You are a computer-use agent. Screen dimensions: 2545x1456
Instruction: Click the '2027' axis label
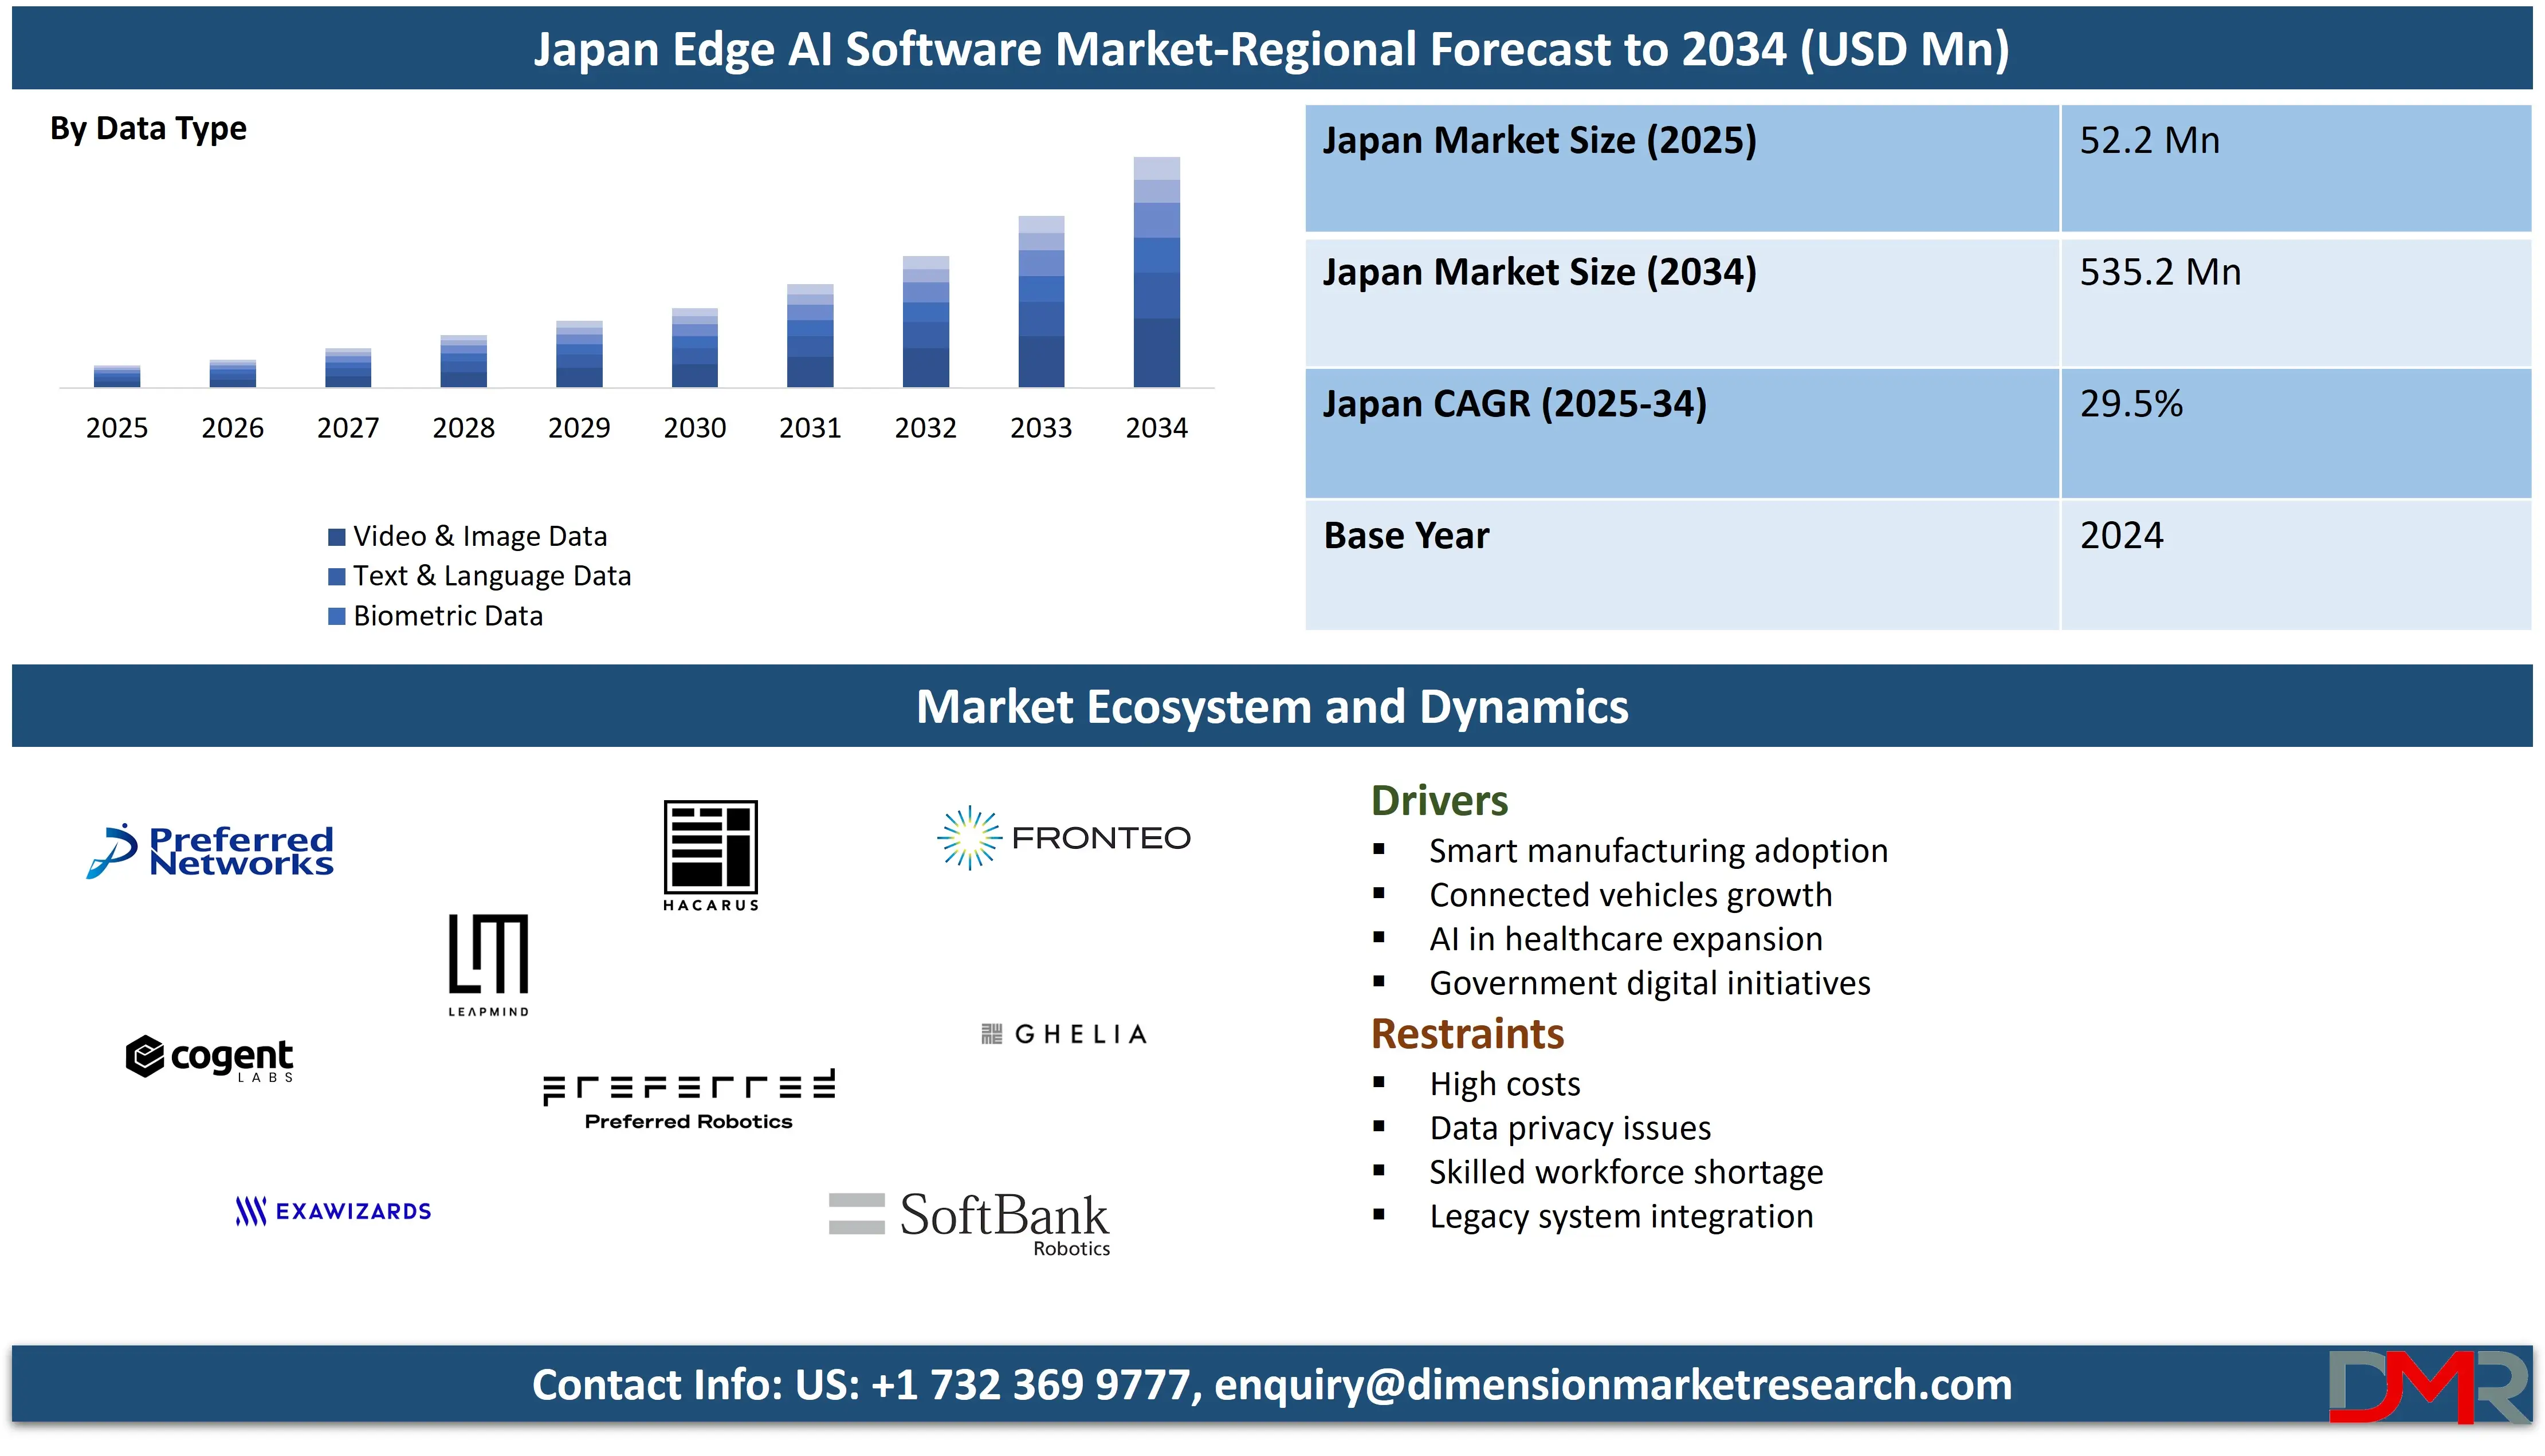(348, 428)
